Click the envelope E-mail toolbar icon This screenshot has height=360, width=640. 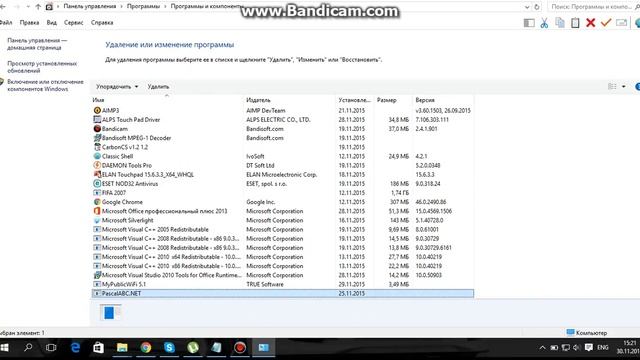tap(621, 23)
